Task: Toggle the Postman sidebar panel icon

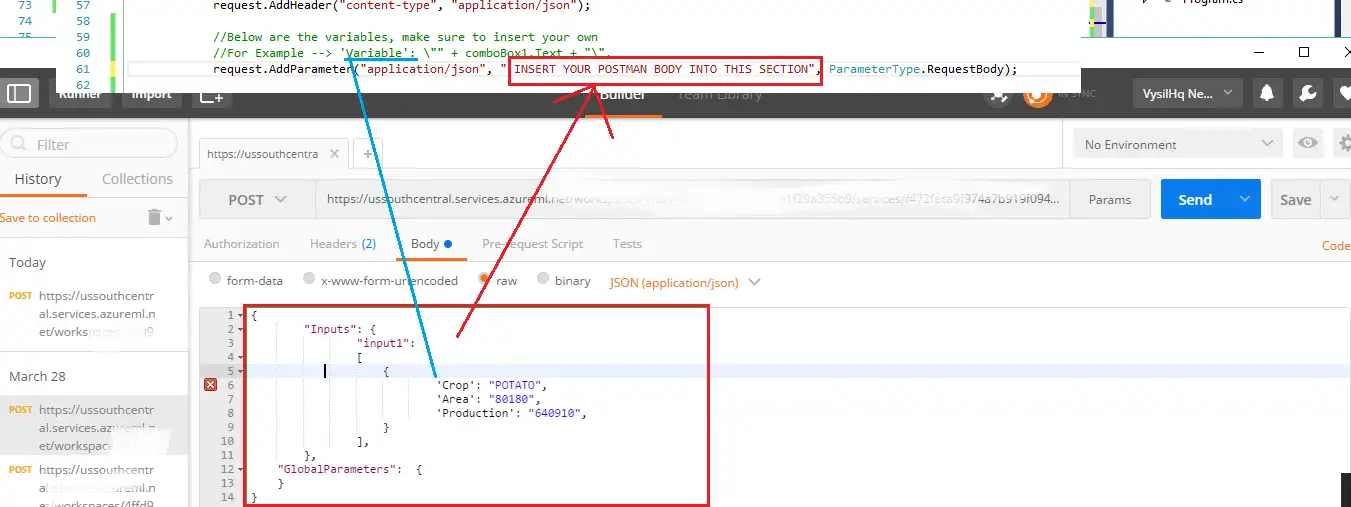Action: click(x=20, y=95)
